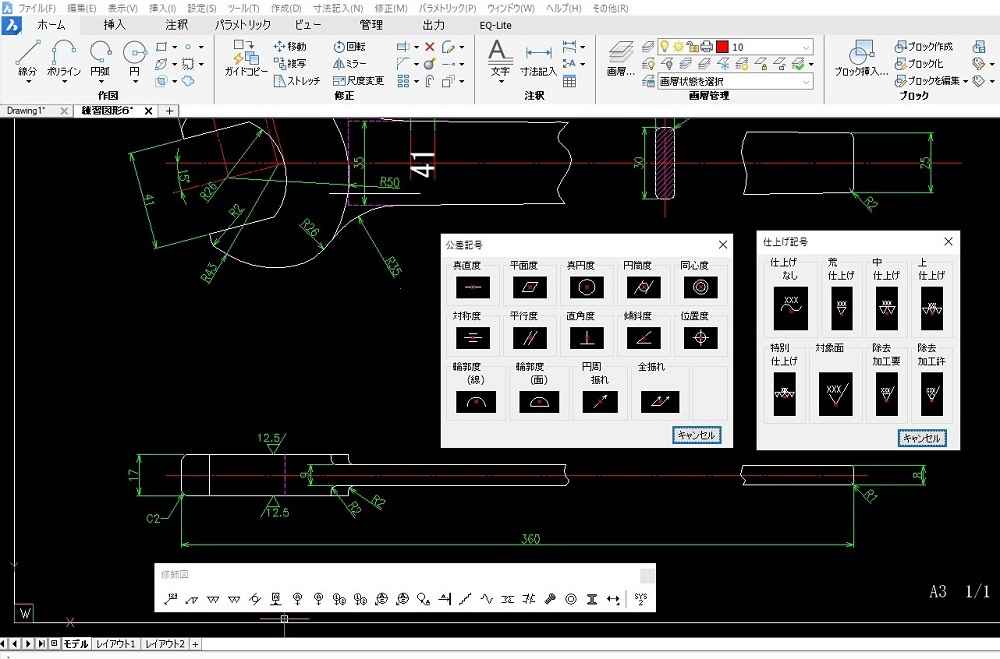This screenshot has height=659, width=1000.
Task: Click the I-beam icon in 修飾図 toolbar
Action: tap(592, 599)
